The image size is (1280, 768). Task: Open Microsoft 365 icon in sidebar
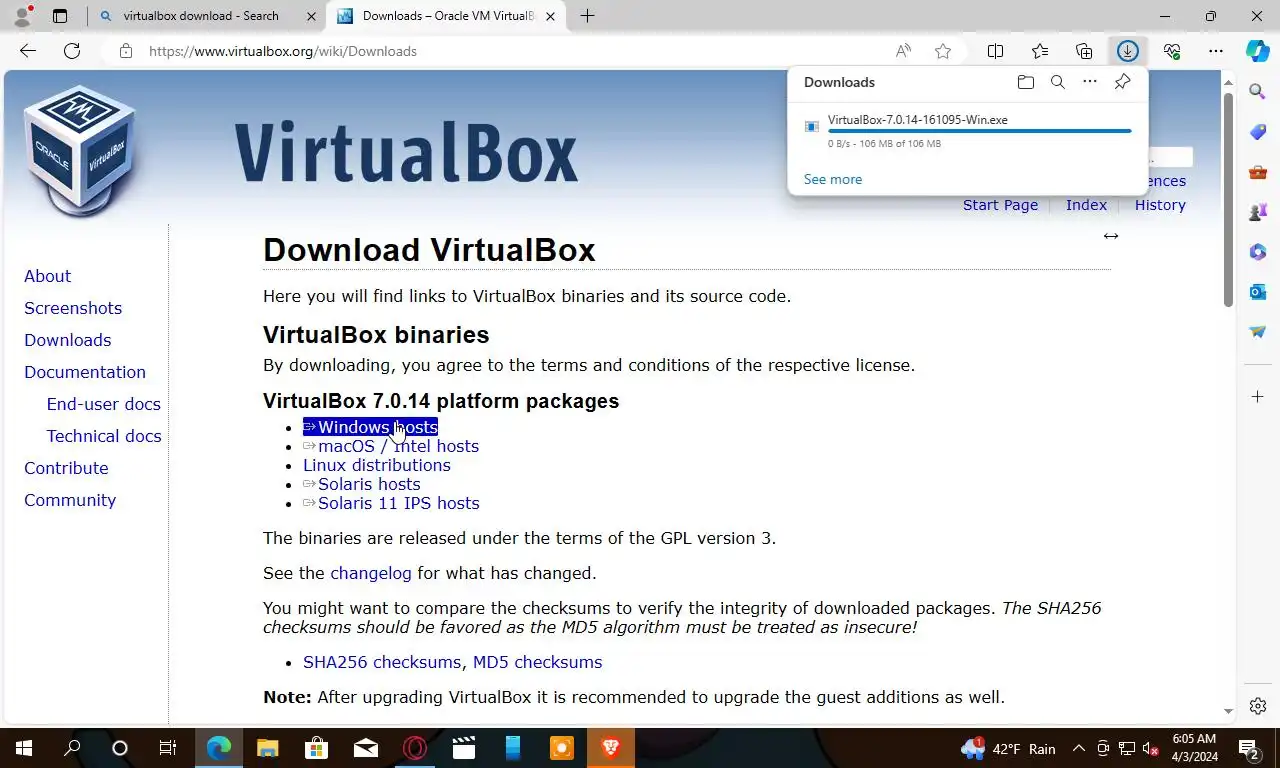click(x=1258, y=252)
